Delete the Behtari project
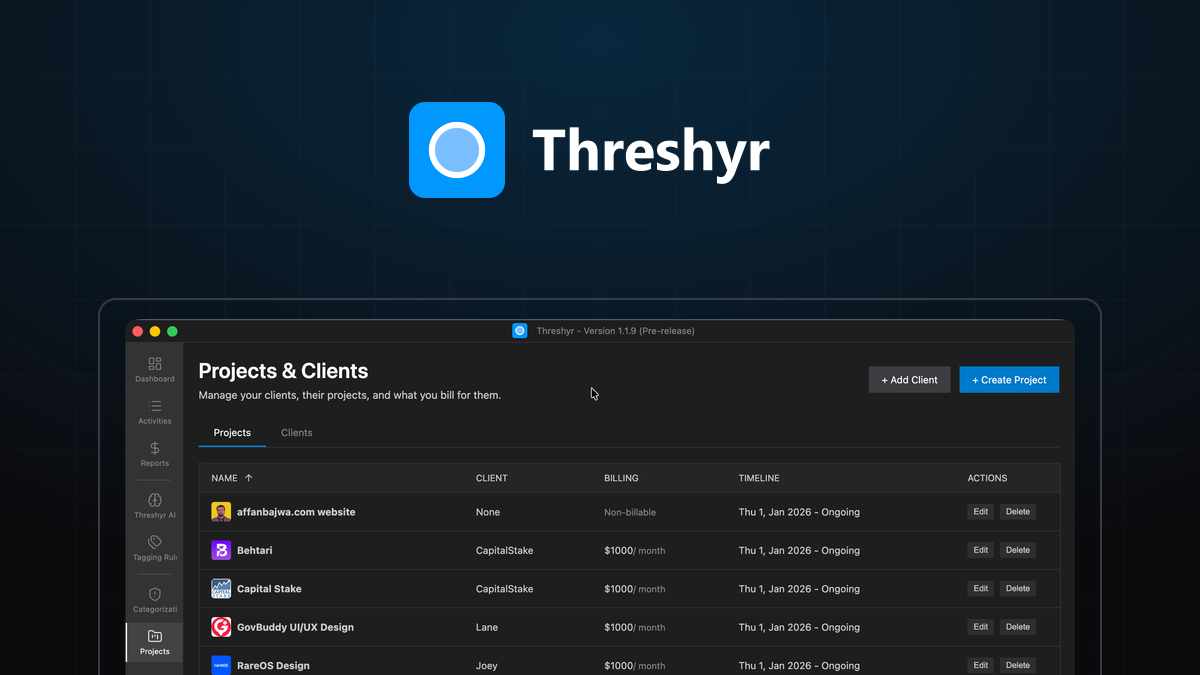The height and width of the screenshot is (675, 1200). 1017,550
